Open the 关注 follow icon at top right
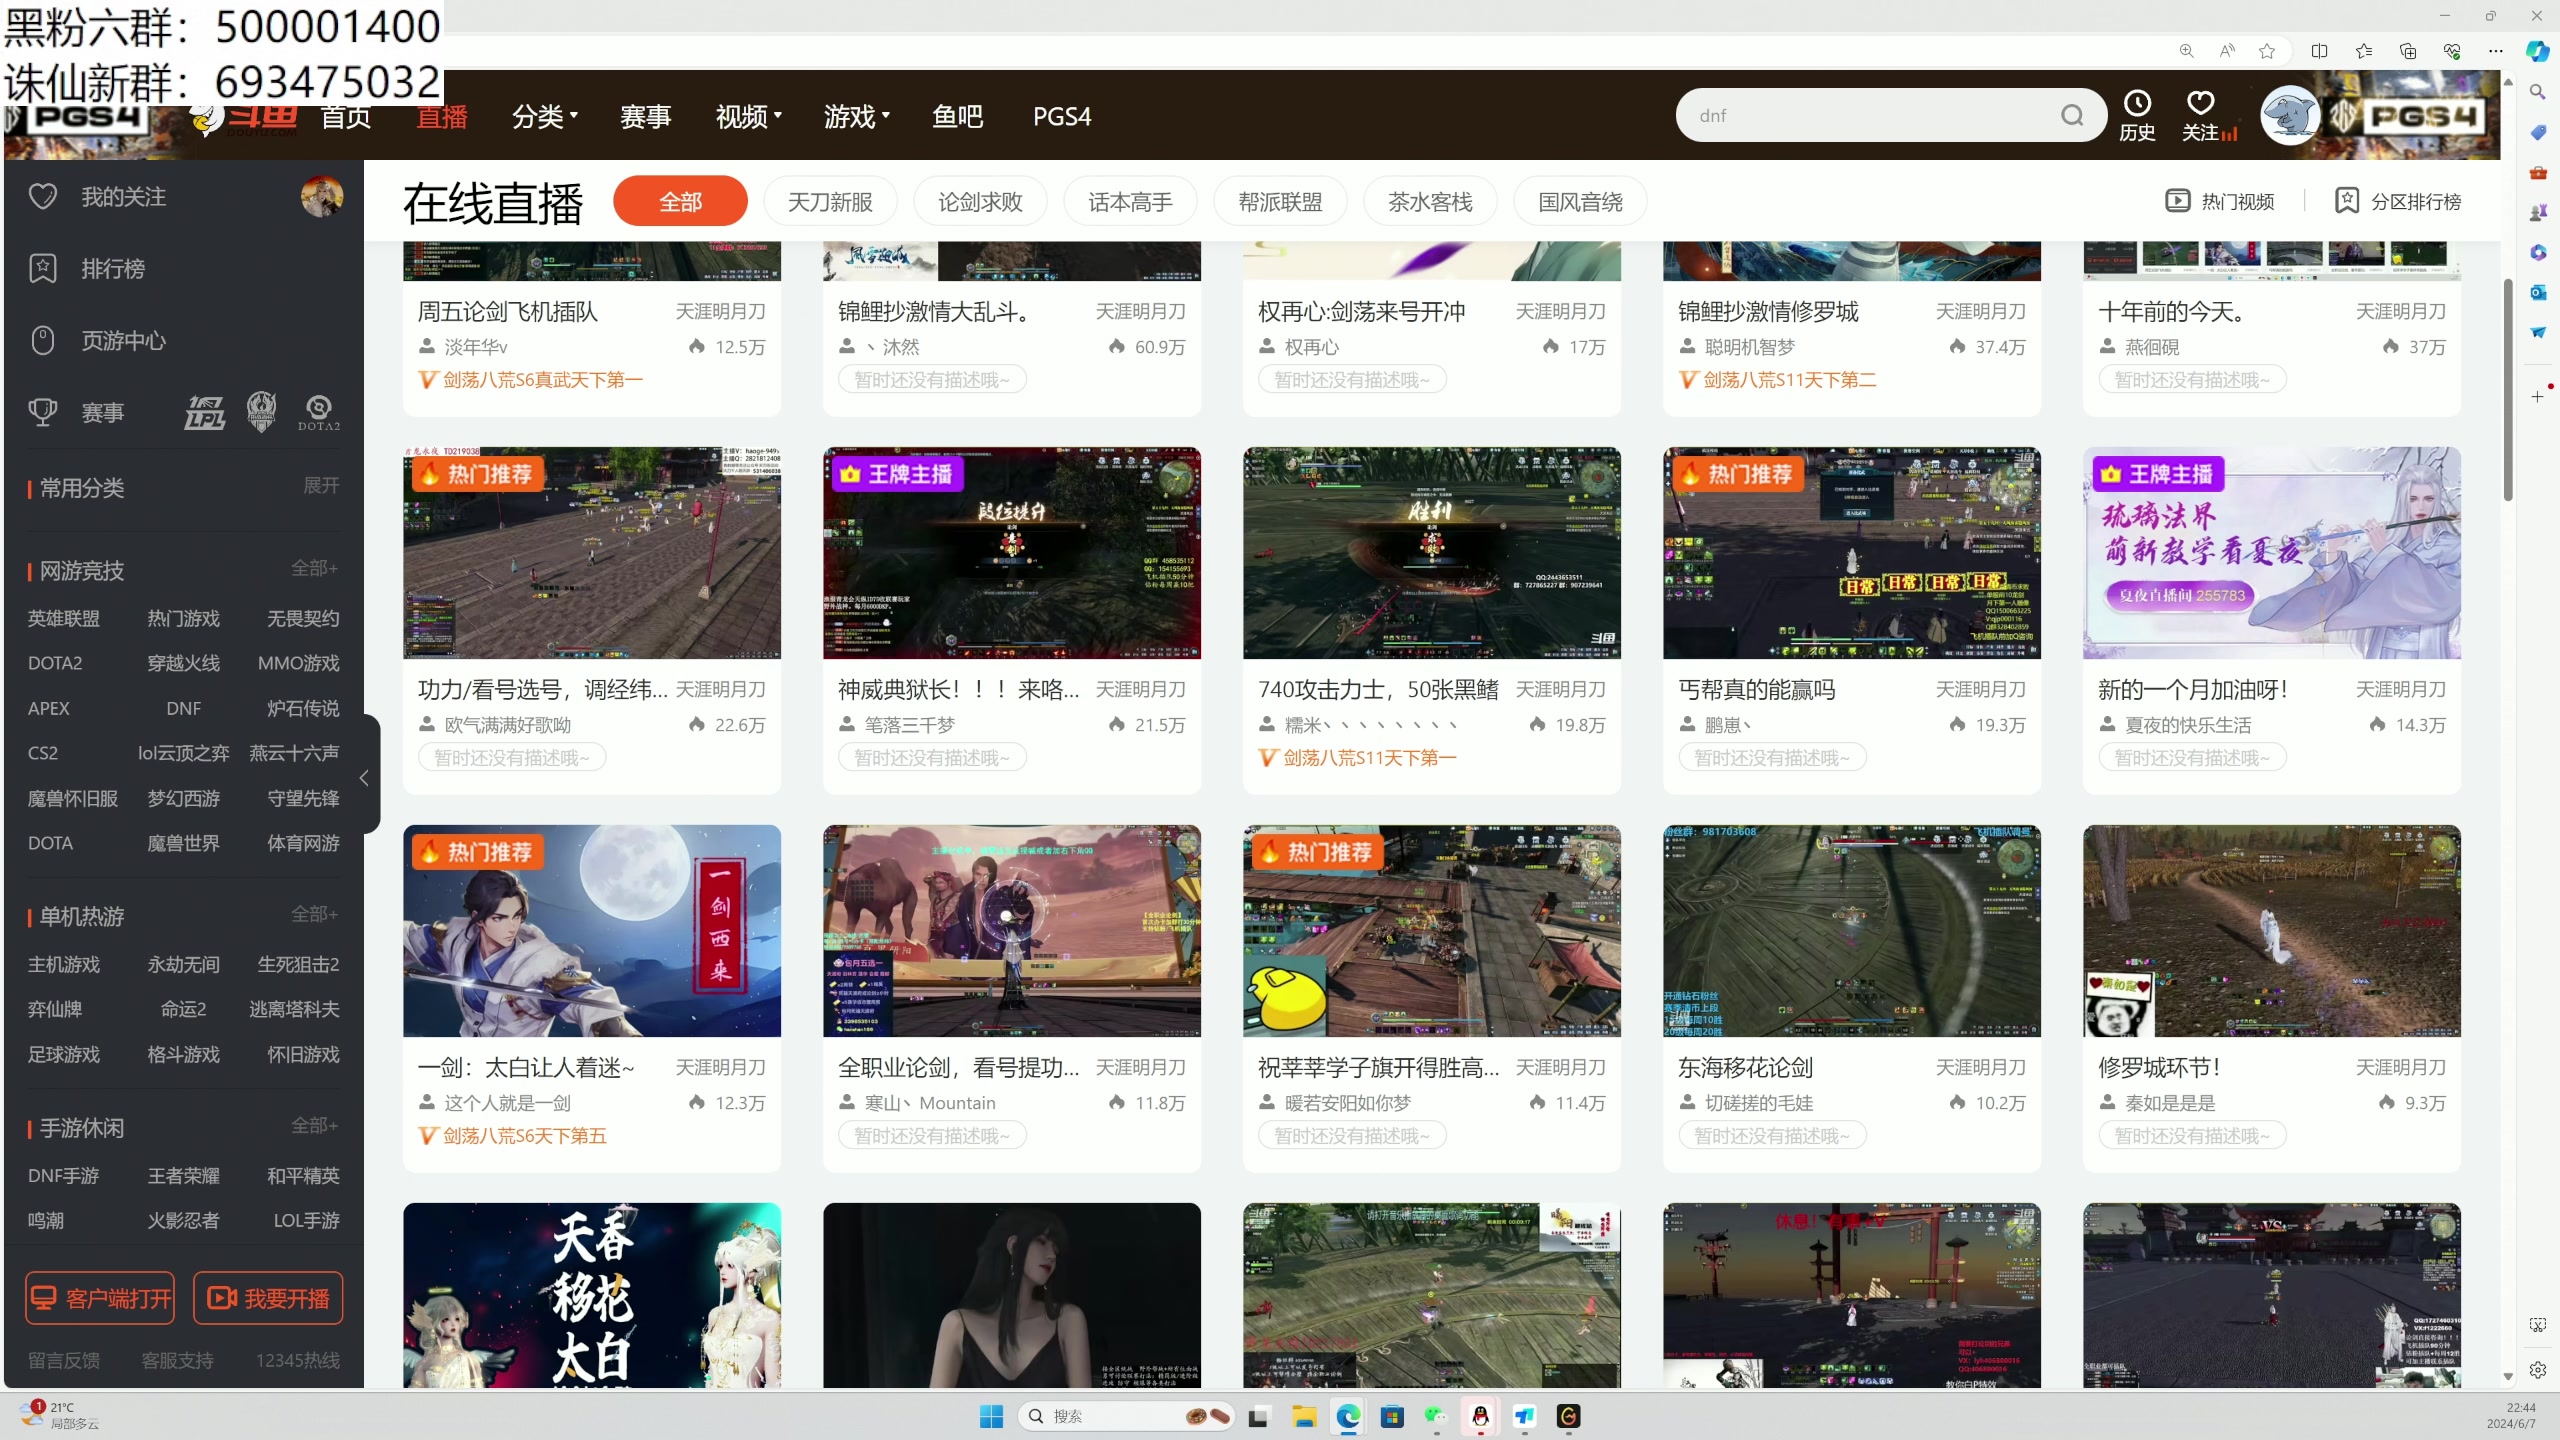Screen dimensions: 2560x1440 pyautogui.click(x=2202, y=104)
